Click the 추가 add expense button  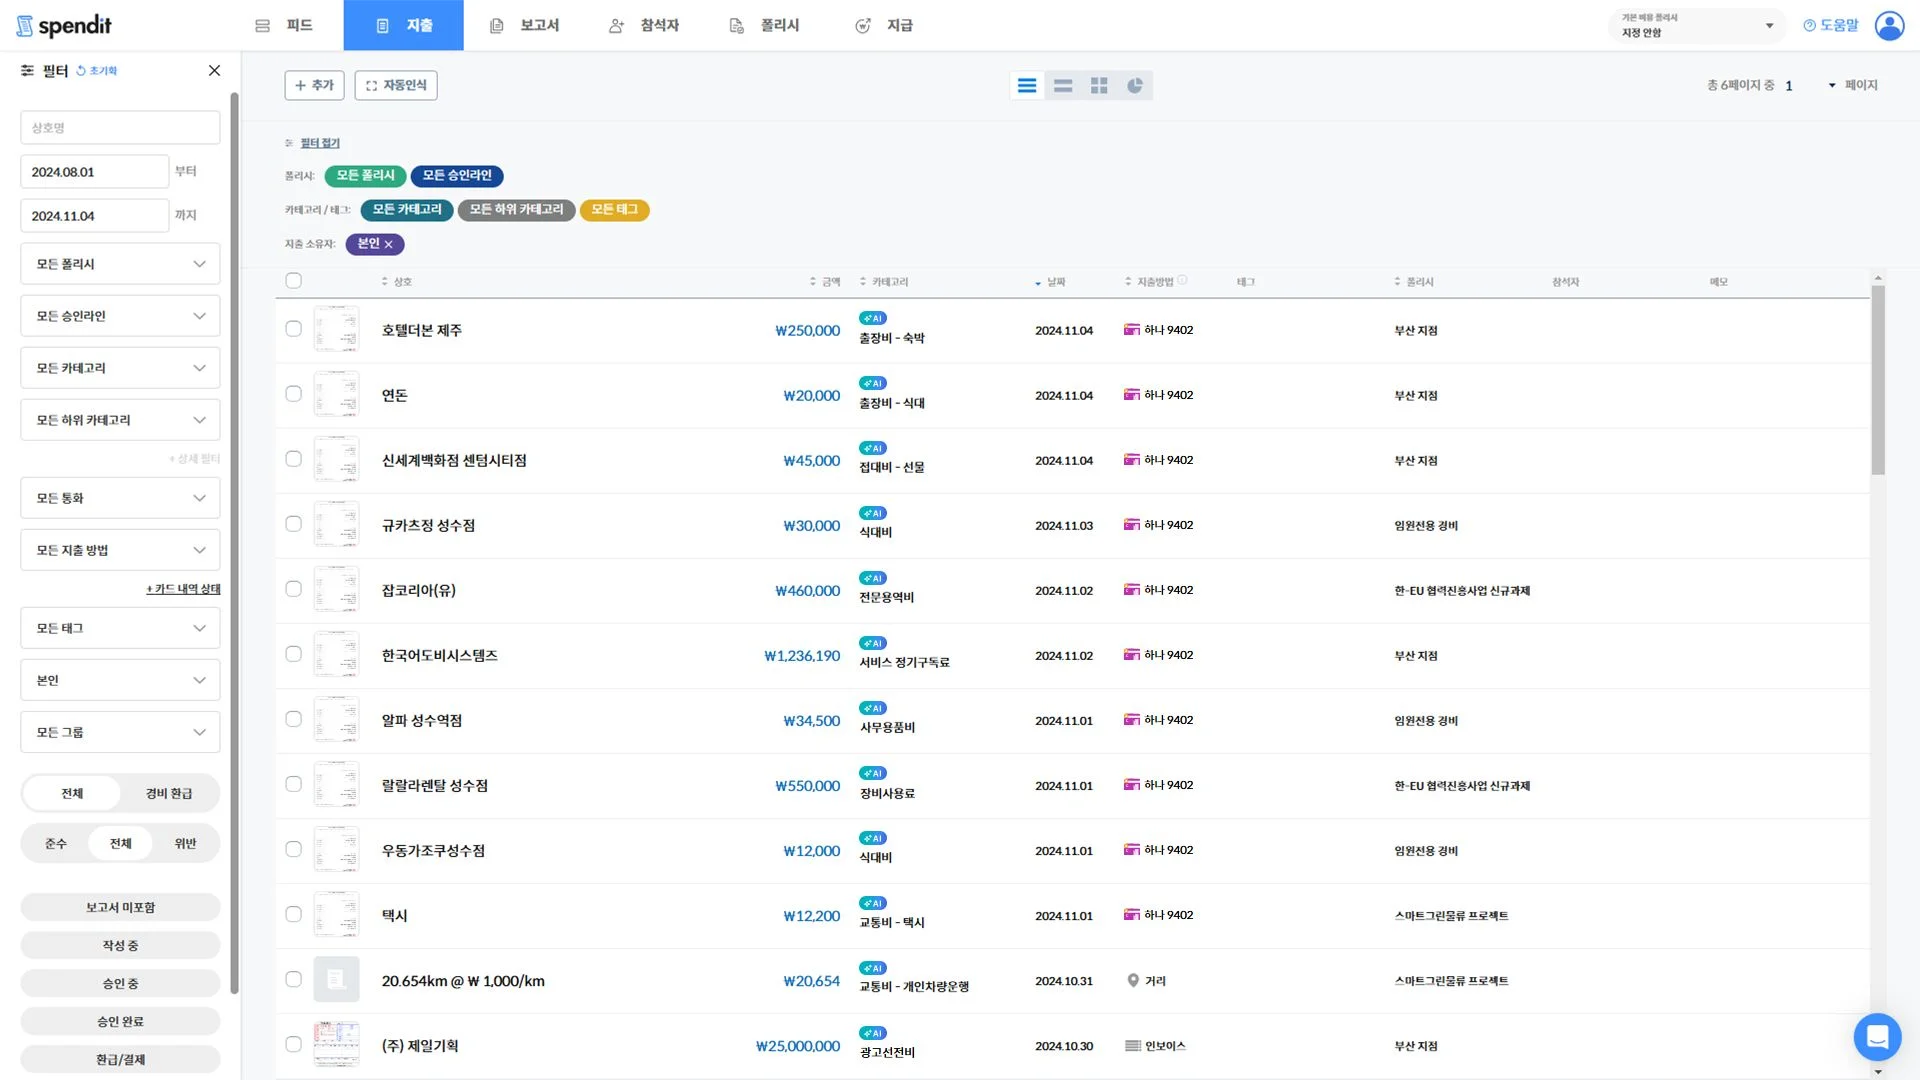pos(314,86)
